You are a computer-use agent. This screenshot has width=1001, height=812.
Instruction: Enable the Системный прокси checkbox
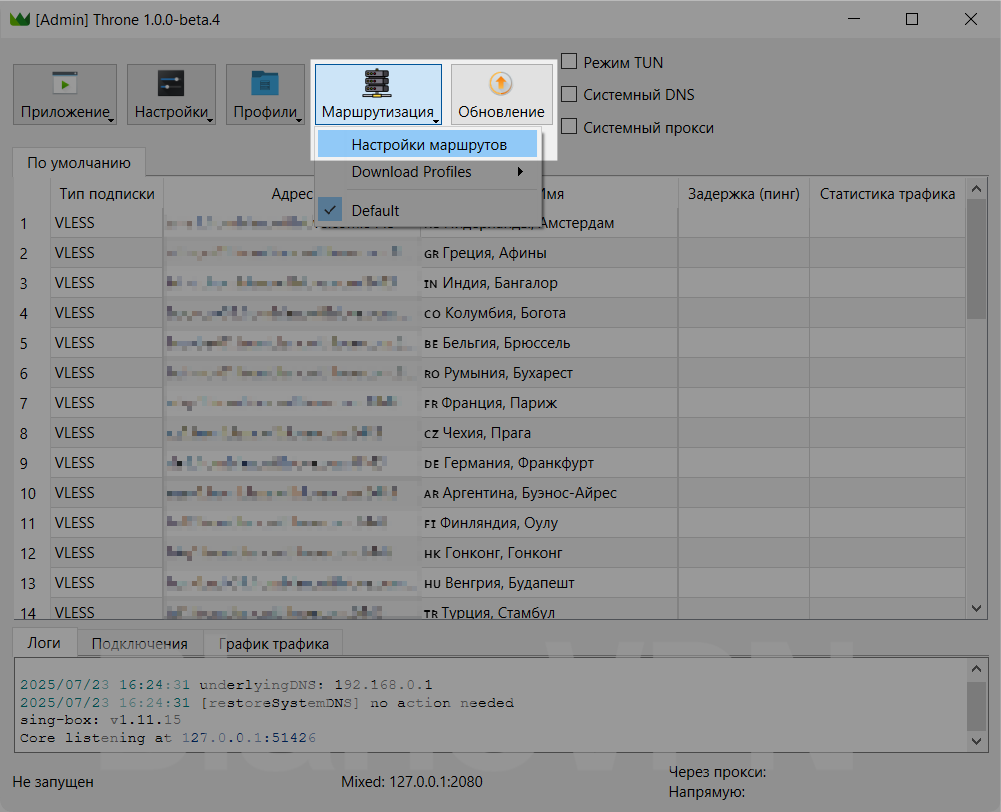coord(569,127)
